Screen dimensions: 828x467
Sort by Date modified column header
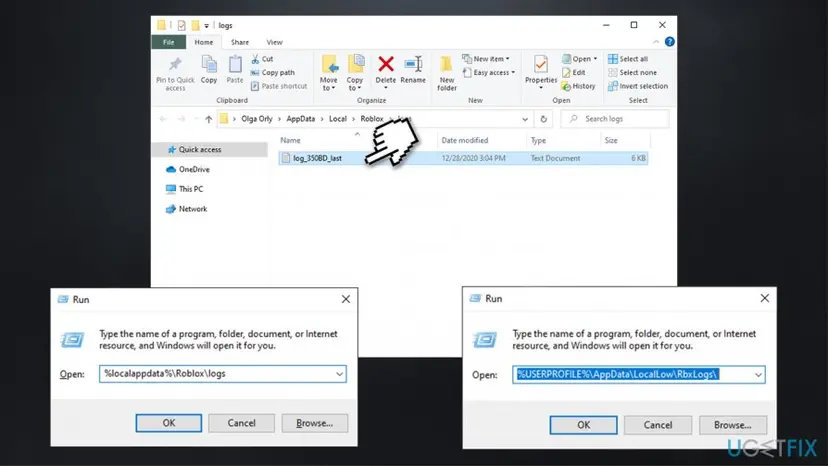coord(465,141)
